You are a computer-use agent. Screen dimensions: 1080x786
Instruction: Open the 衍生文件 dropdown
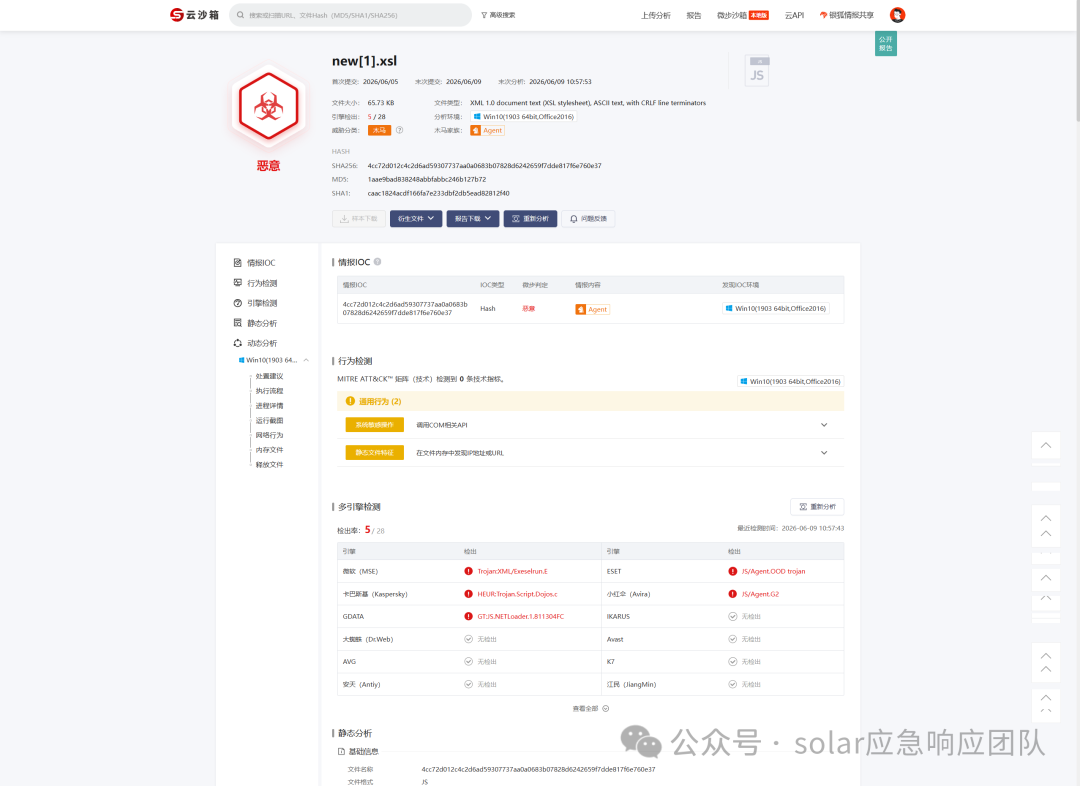point(416,218)
